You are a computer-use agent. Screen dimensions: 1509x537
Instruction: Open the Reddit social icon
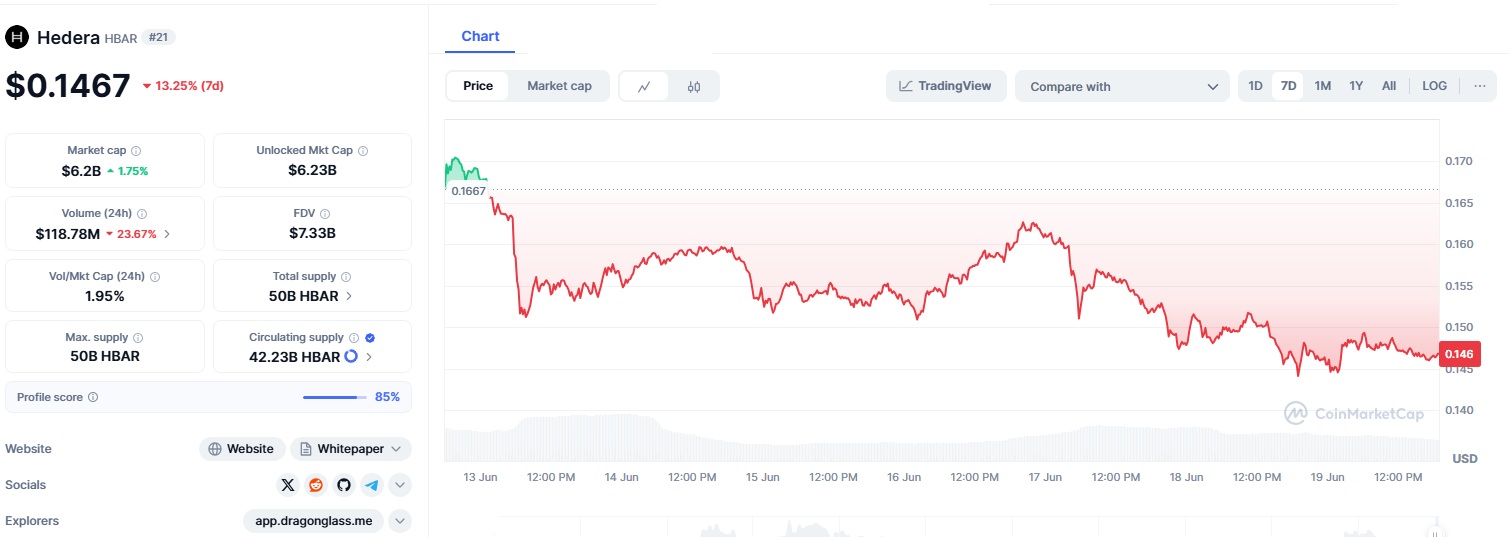click(x=316, y=485)
